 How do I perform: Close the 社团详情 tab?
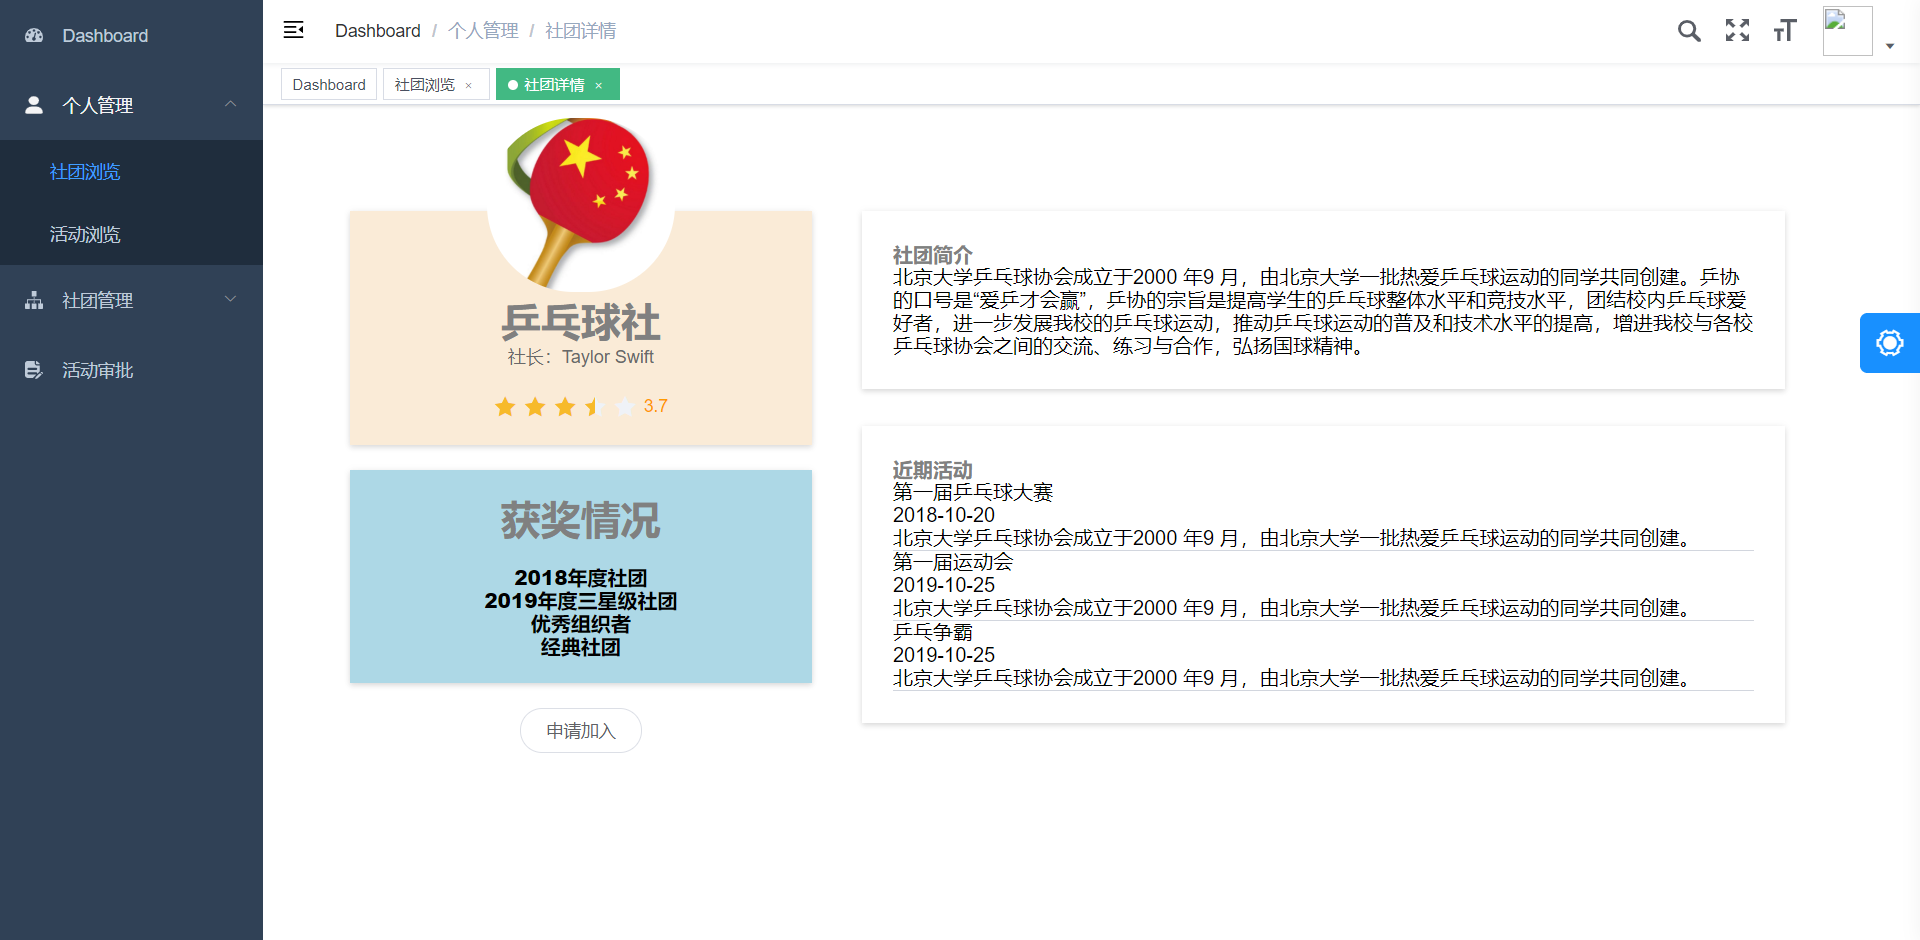click(599, 86)
